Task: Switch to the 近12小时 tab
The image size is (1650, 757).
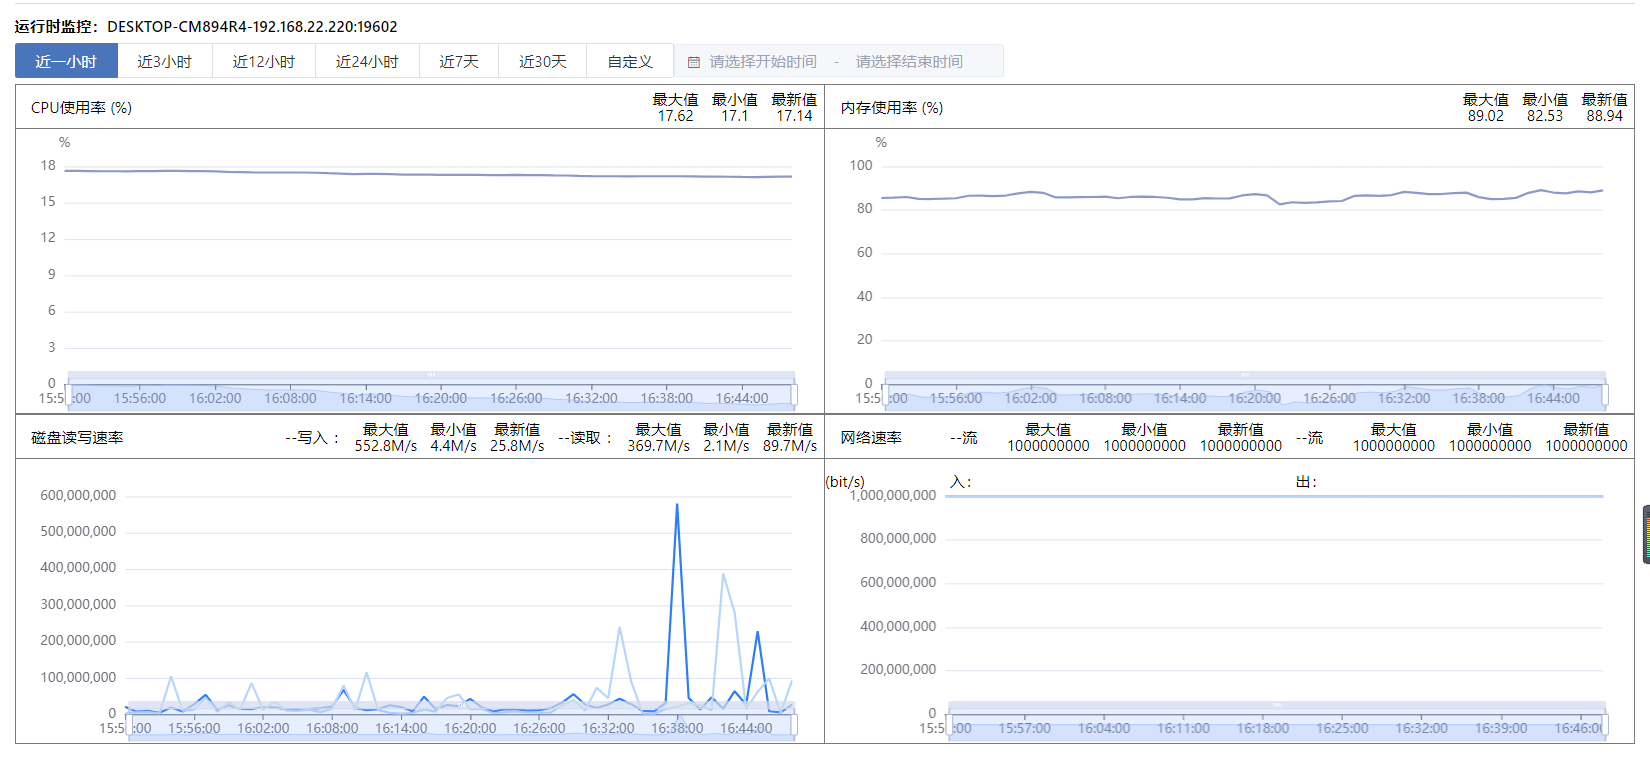Action: pyautogui.click(x=264, y=61)
